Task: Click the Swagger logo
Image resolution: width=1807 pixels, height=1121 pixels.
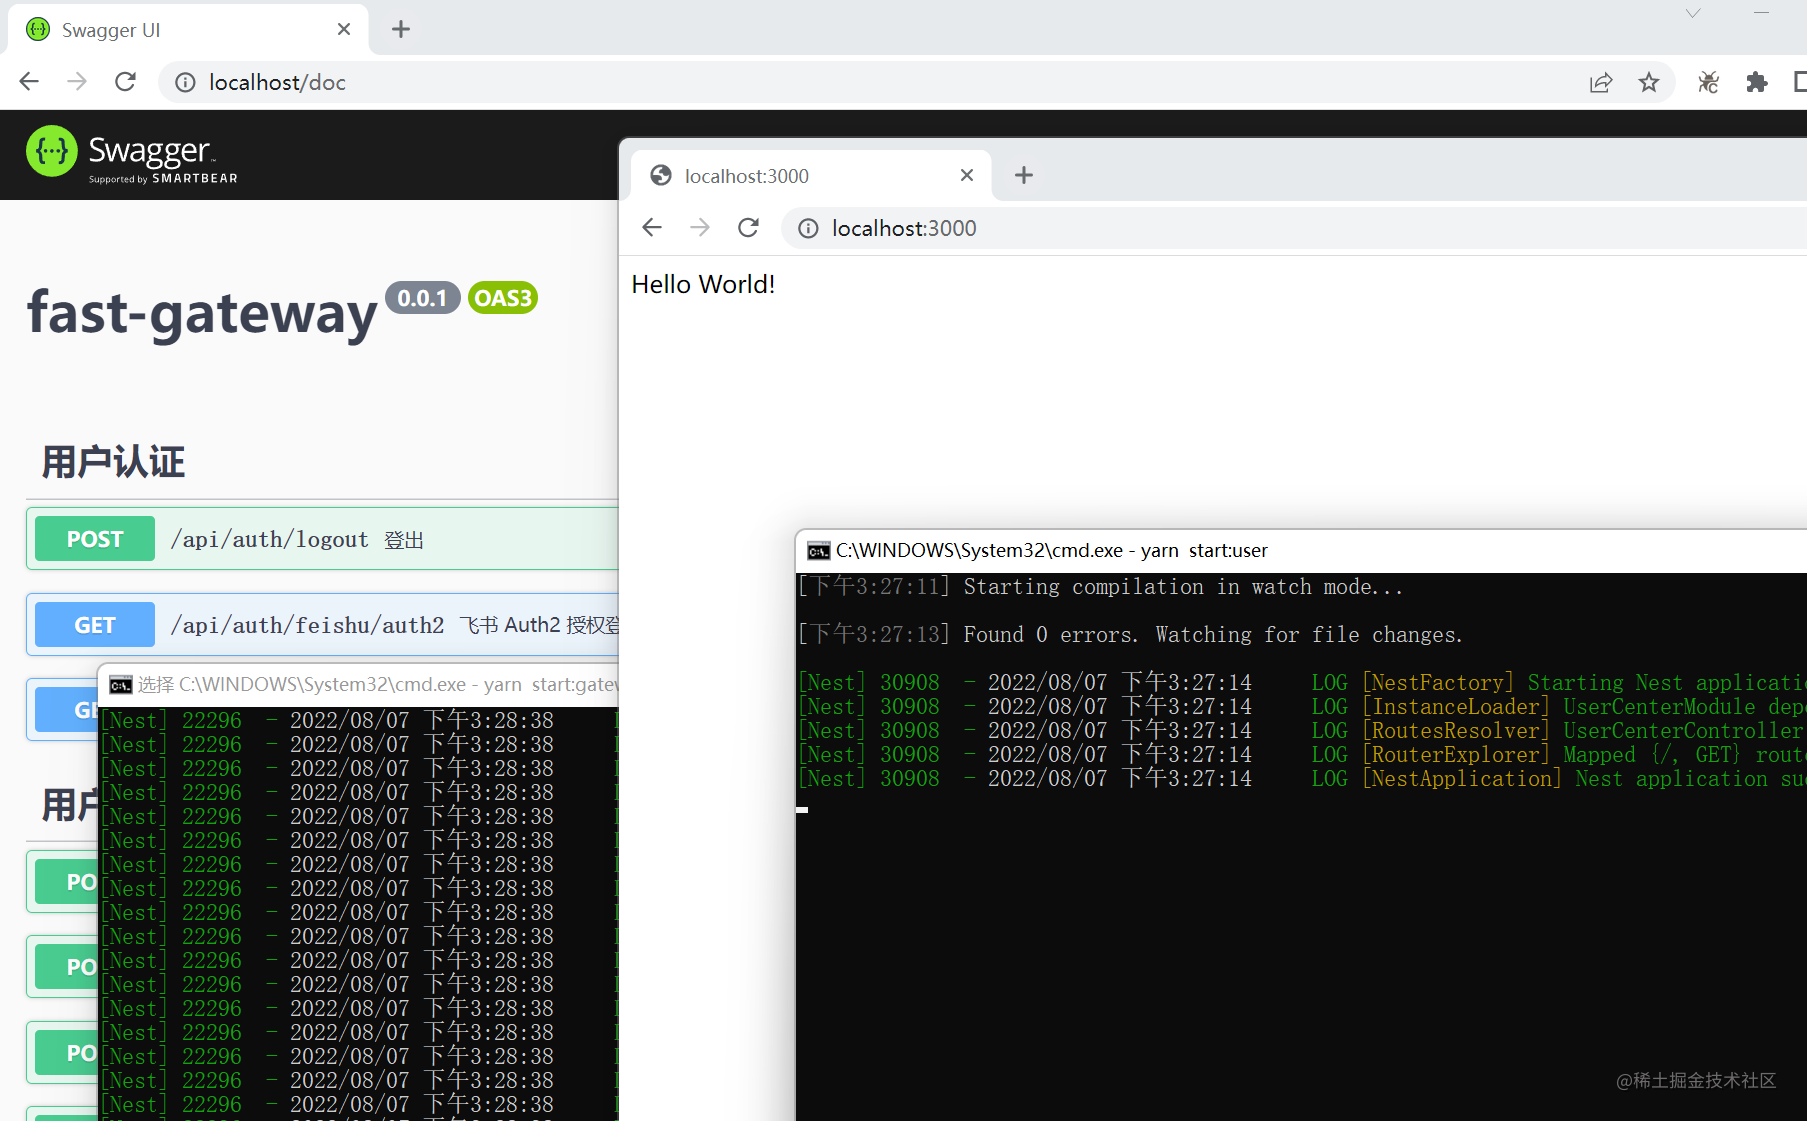Action: click(132, 155)
